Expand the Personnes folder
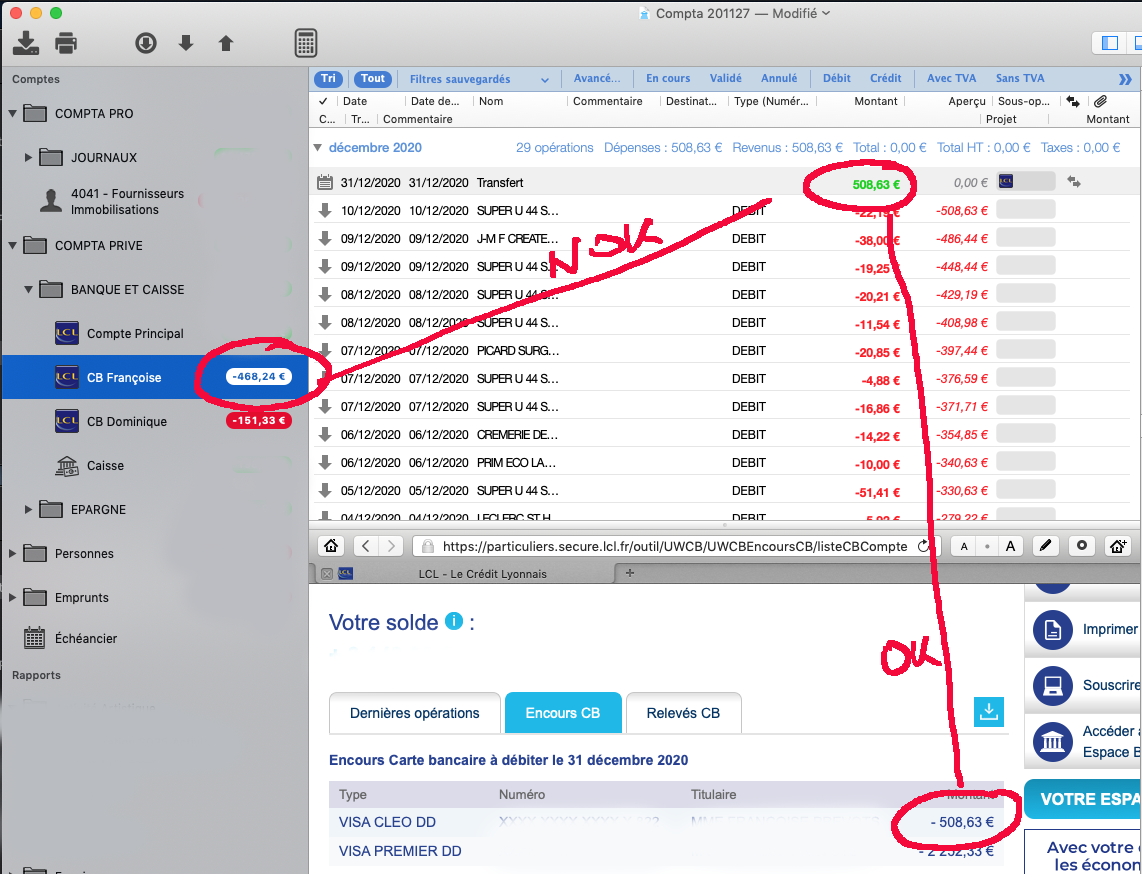Viewport: 1142px width, 874px height. (12, 554)
